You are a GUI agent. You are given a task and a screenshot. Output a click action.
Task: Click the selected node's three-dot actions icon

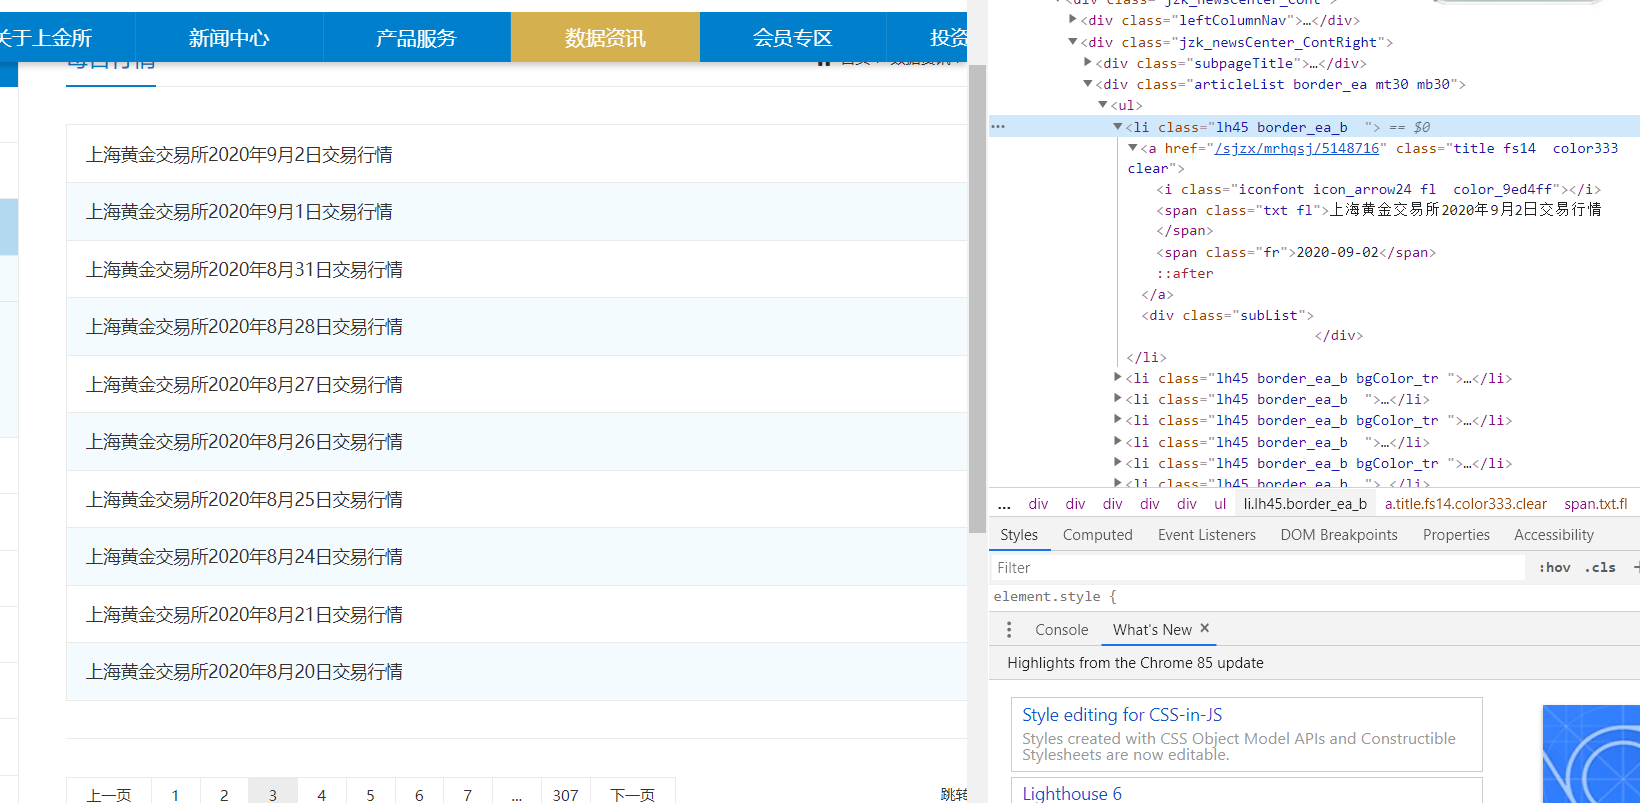click(998, 127)
